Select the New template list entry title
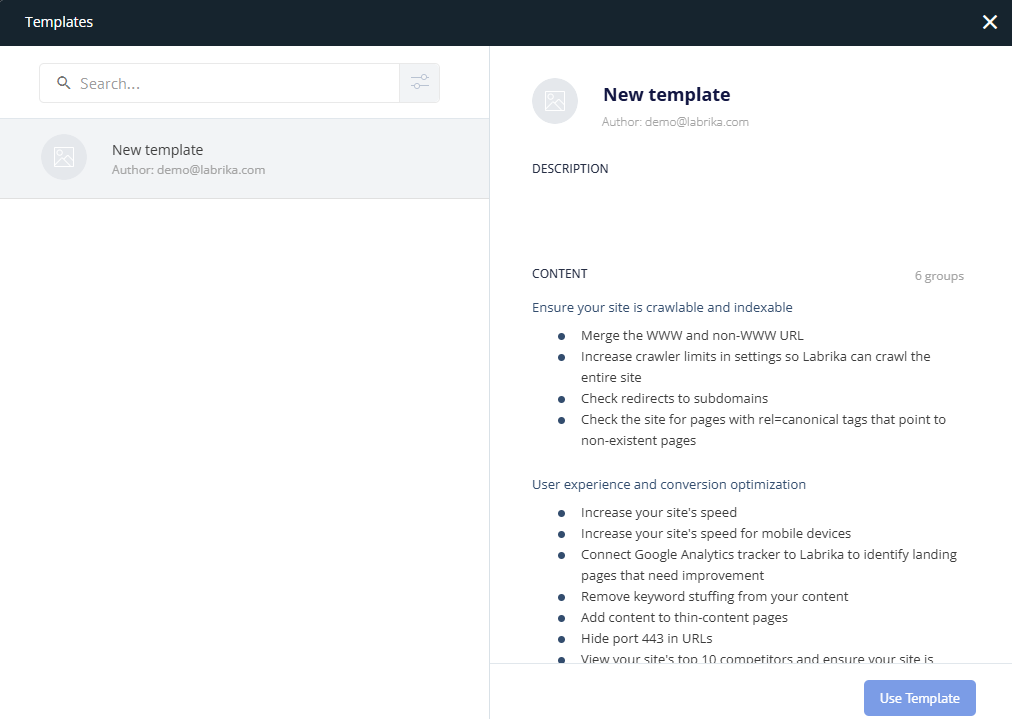The width and height of the screenshot is (1012, 719). (x=157, y=150)
